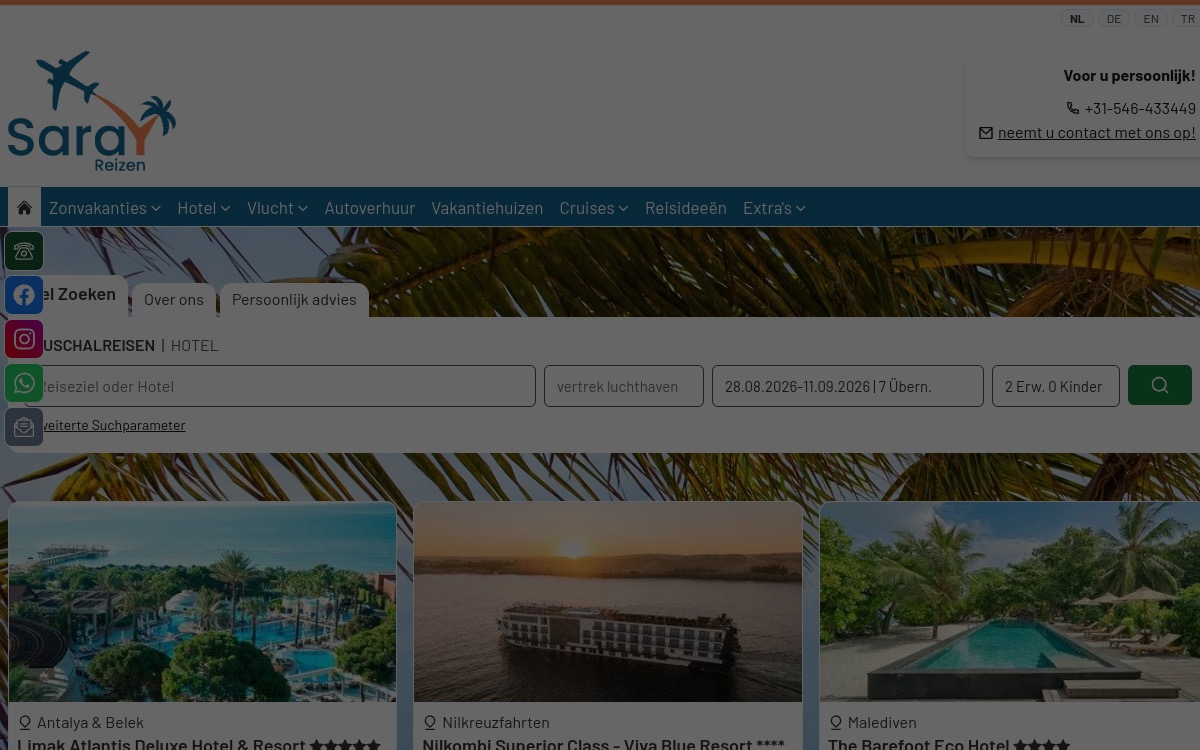The image size is (1200, 750).
Task: Click the Malediven location text
Action: (882, 722)
